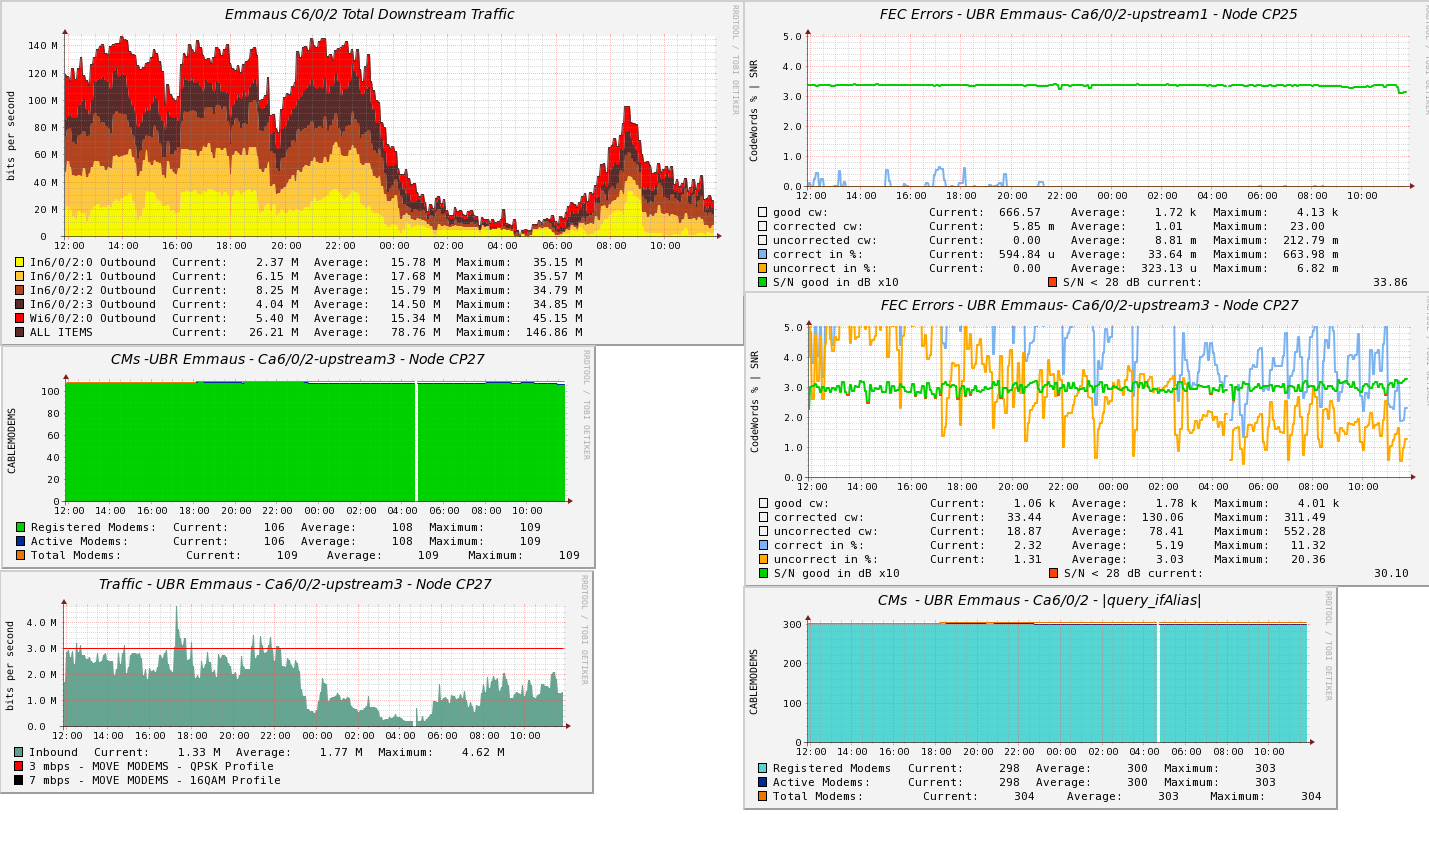Click 'uncorrect in %' orange swatch in Node CP25 legend

[762, 268]
